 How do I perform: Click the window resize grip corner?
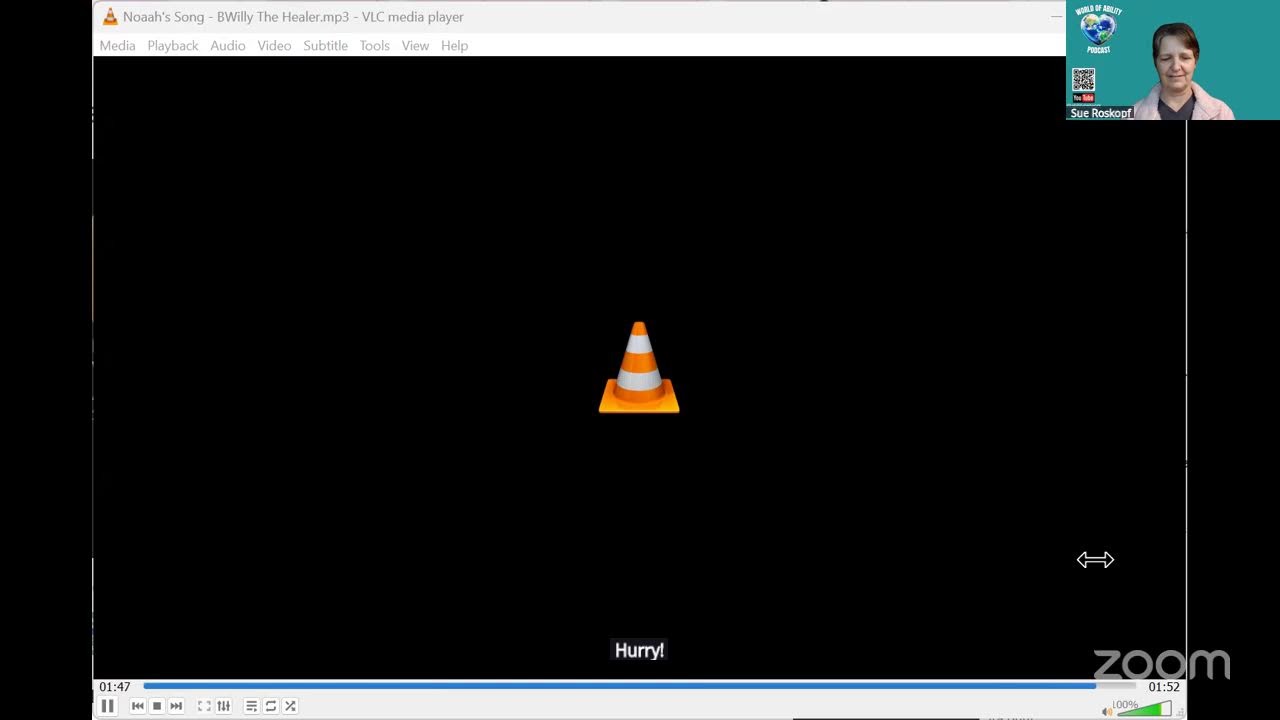pyautogui.click(x=1181, y=713)
